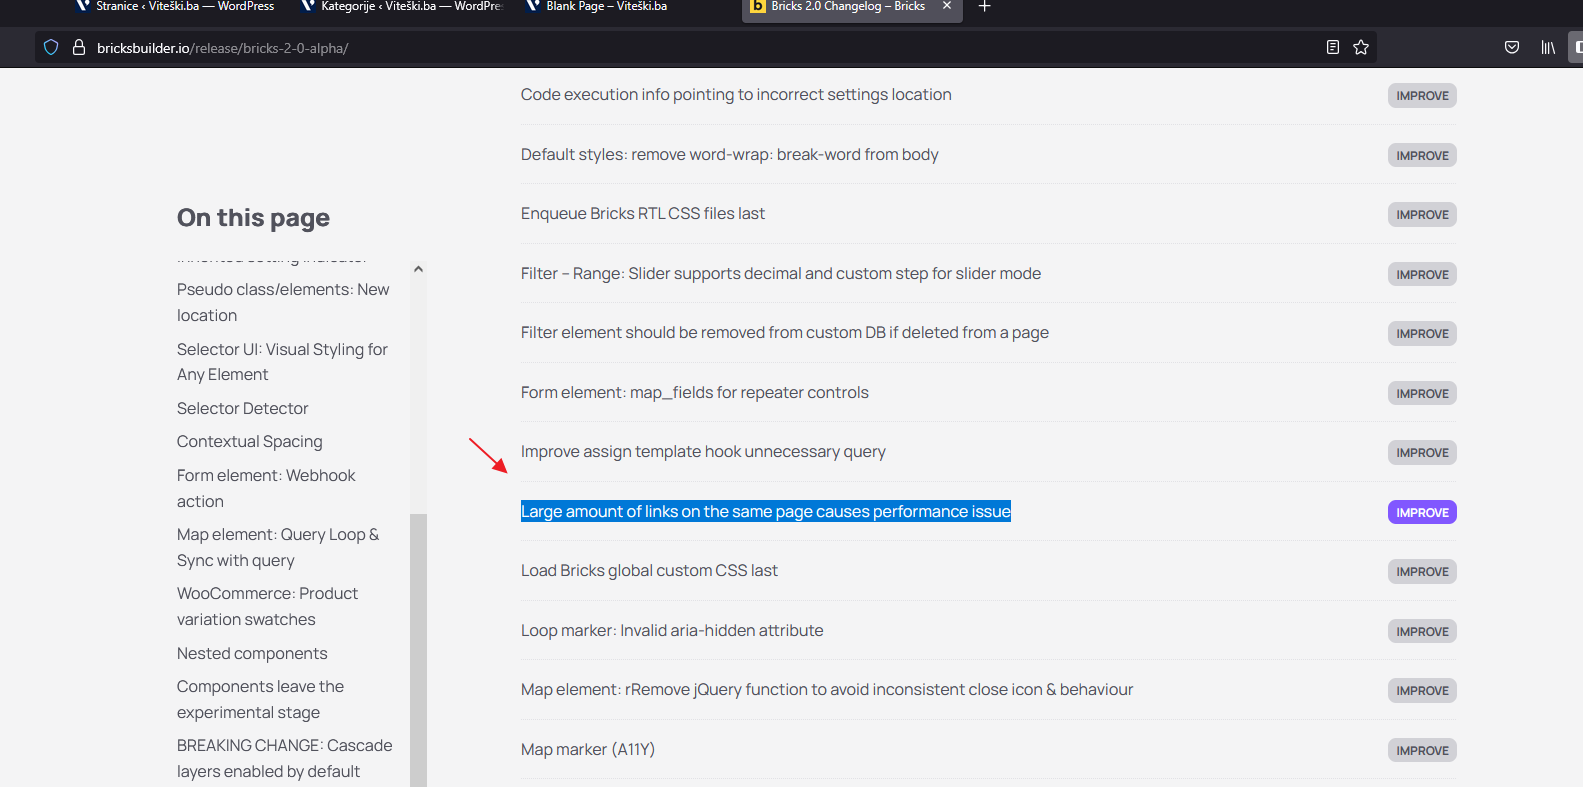Viewport: 1583px width, 787px height.
Task: Go to Components leave the experimental stage
Action: coord(260,699)
